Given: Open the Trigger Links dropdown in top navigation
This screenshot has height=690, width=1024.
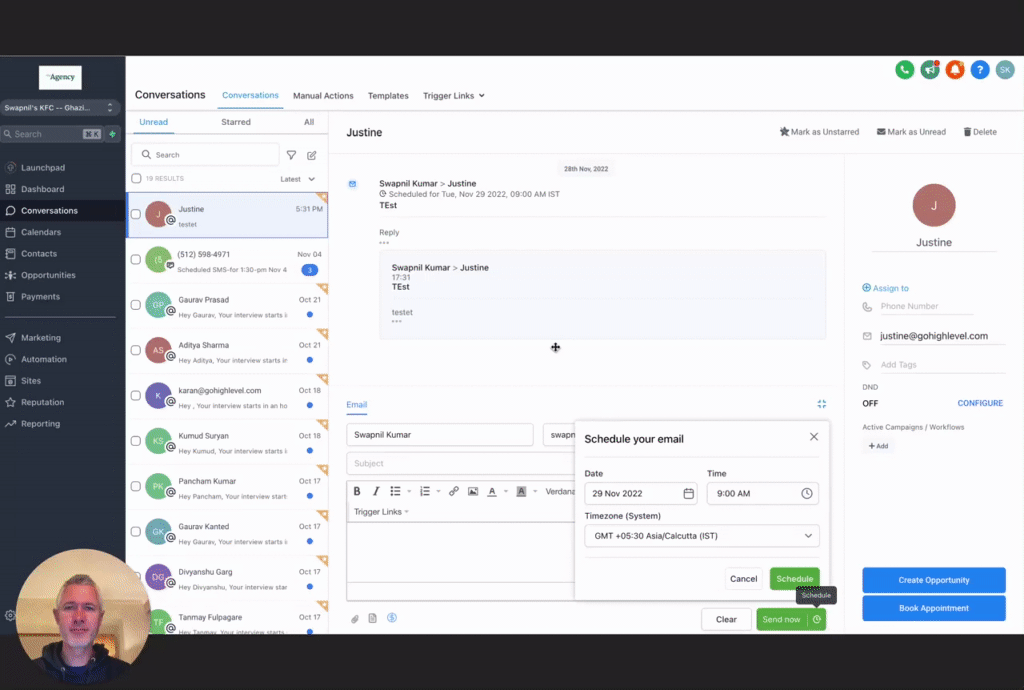Looking at the screenshot, I should click(454, 96).
